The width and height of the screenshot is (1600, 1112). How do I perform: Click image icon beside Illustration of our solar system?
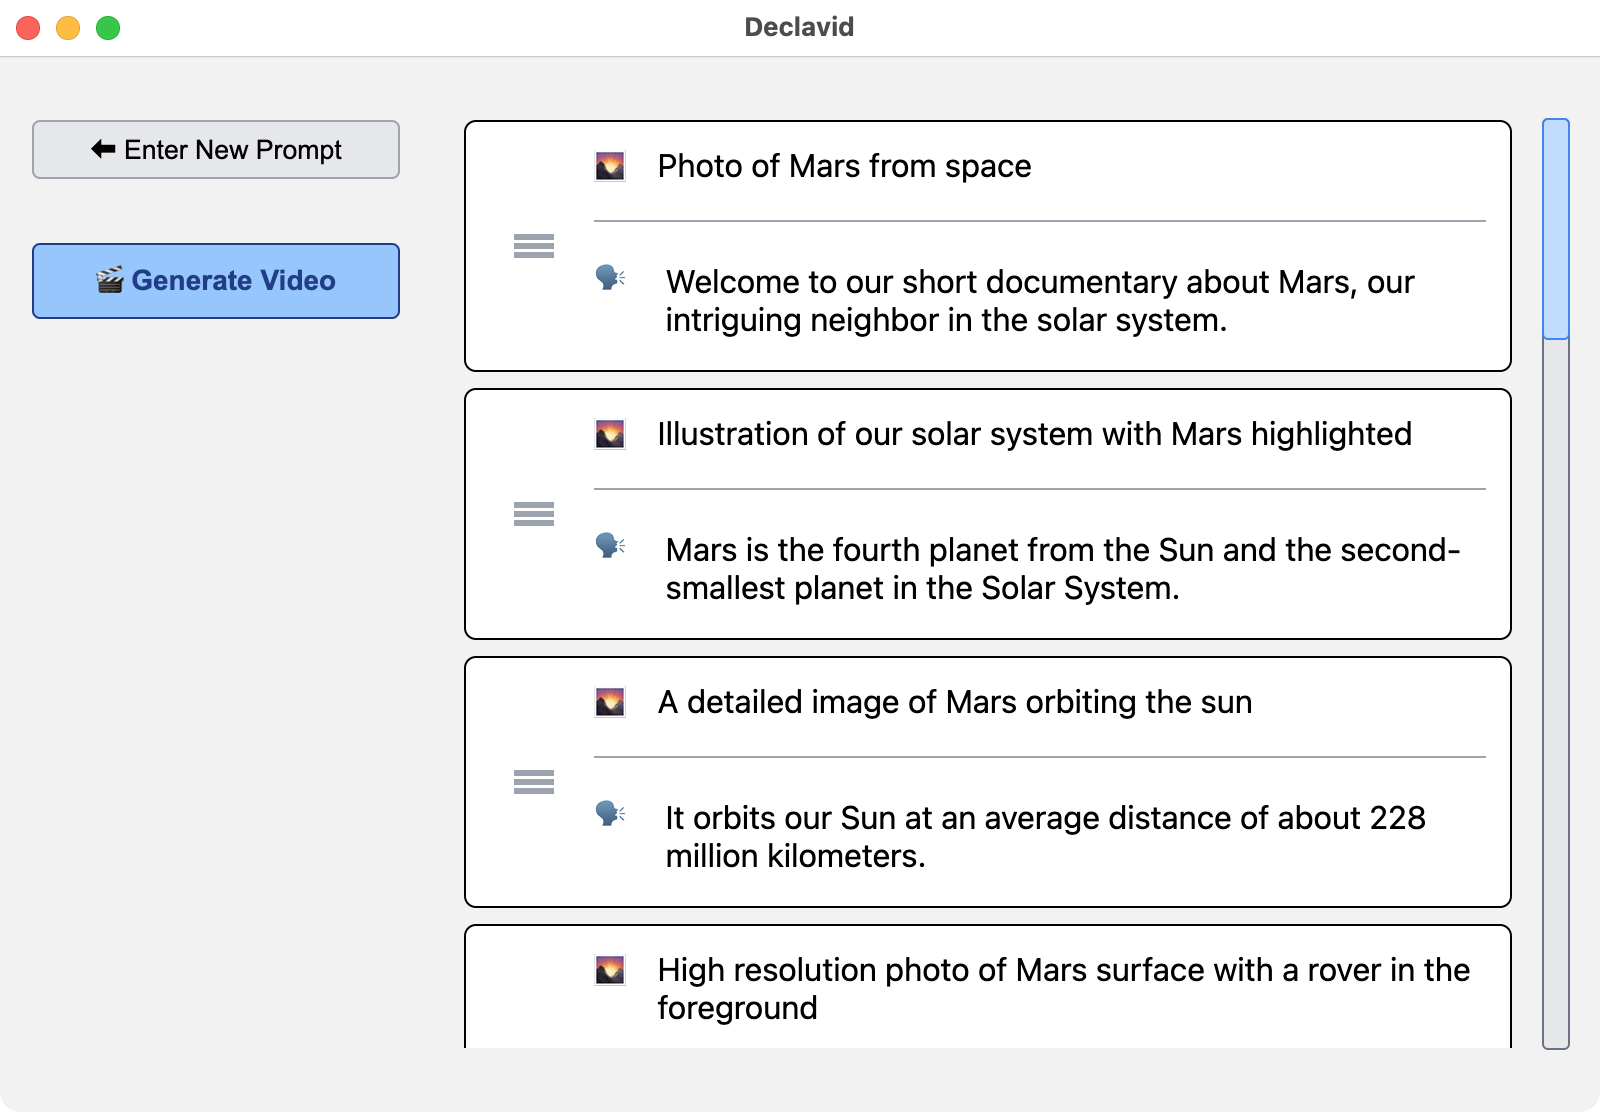610,434
